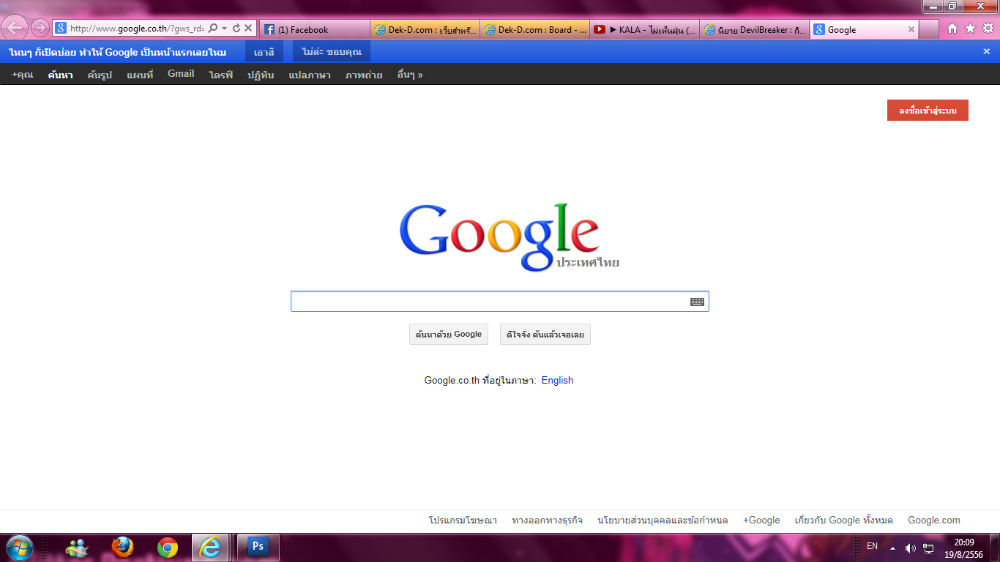
Task: Open ภาพถ่าย photos link
Action: click(364, 75)
